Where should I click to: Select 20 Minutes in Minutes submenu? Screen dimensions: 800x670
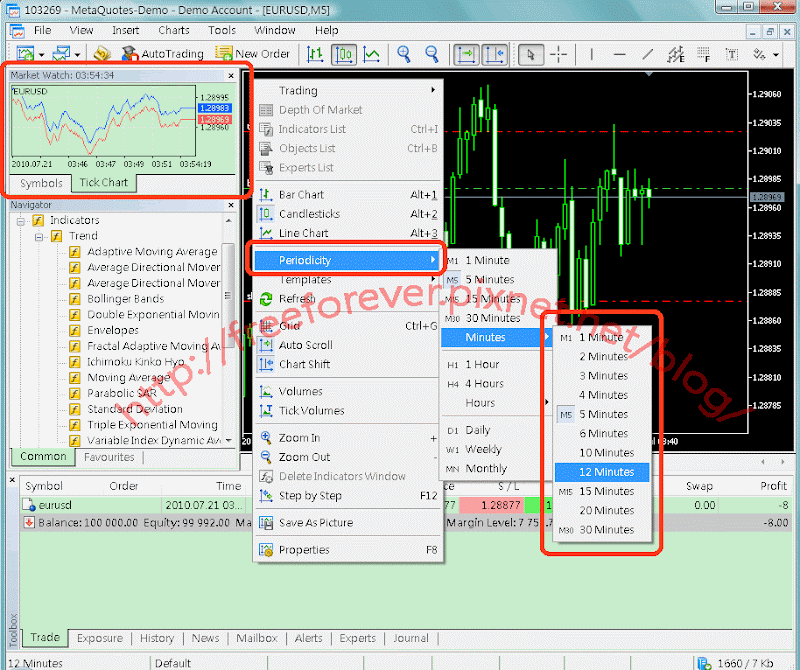[x=602, y=510]
